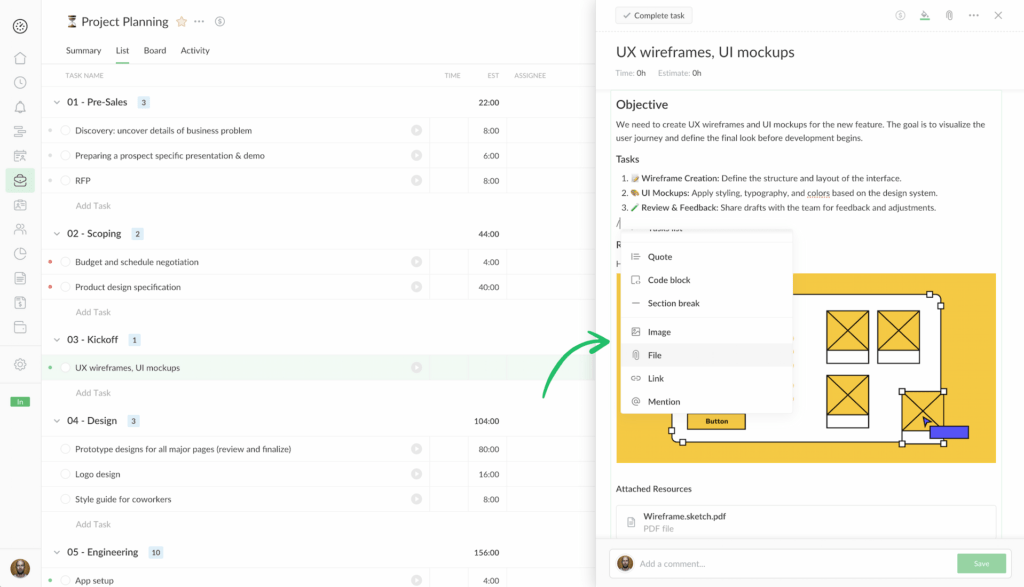Toggle completion circle for Budget and schedule negotiation
This screenshot has width=1024, height=587.
(65, 262)
